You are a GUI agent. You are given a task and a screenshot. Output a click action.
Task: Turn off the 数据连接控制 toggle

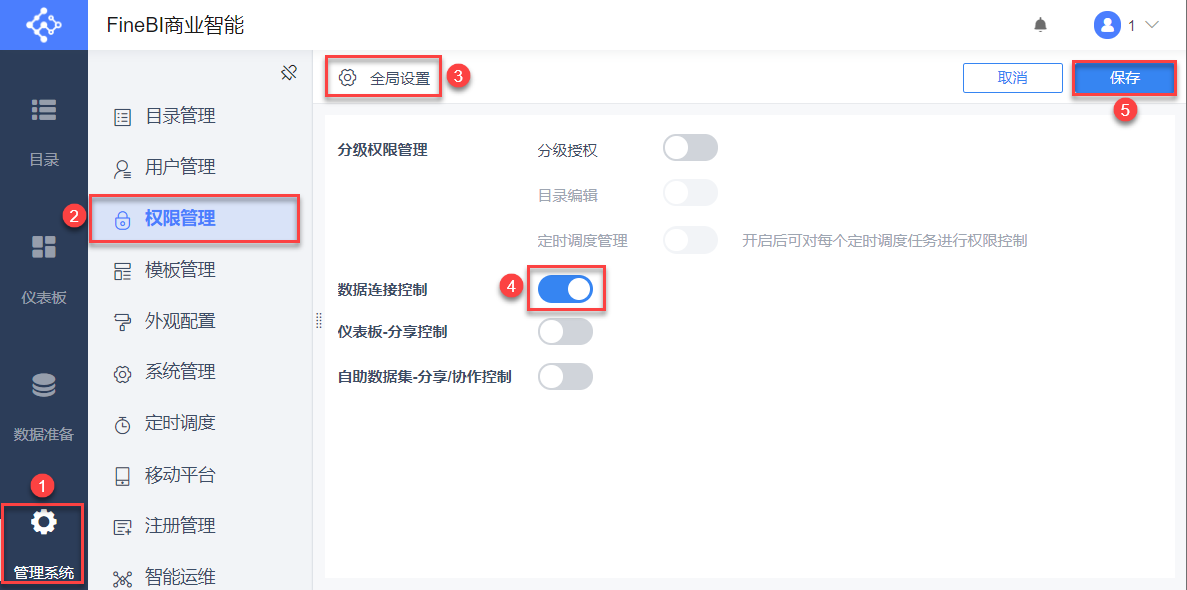click(x=565, y=289)
